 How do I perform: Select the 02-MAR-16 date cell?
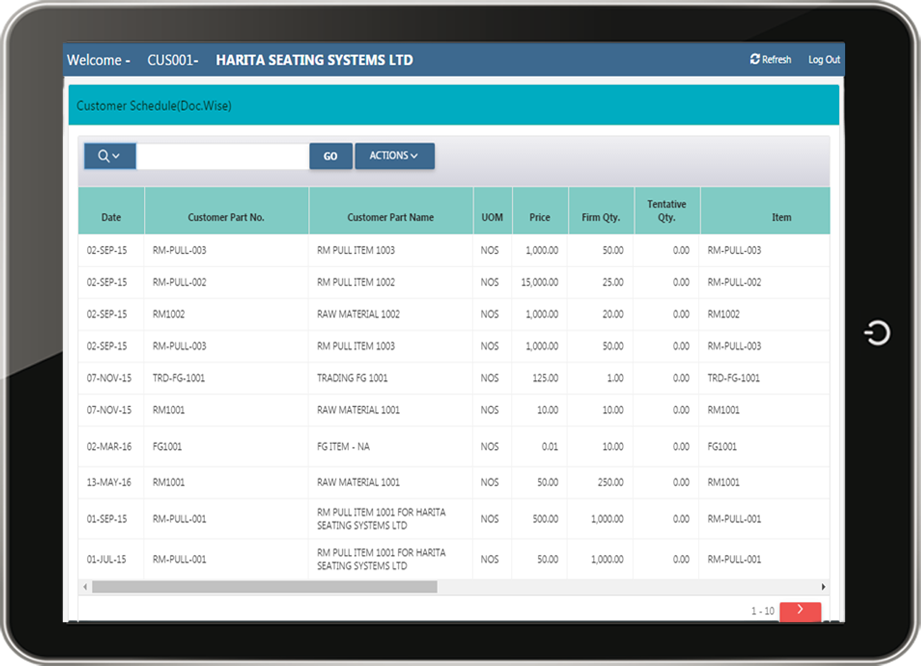pos(109,446)
